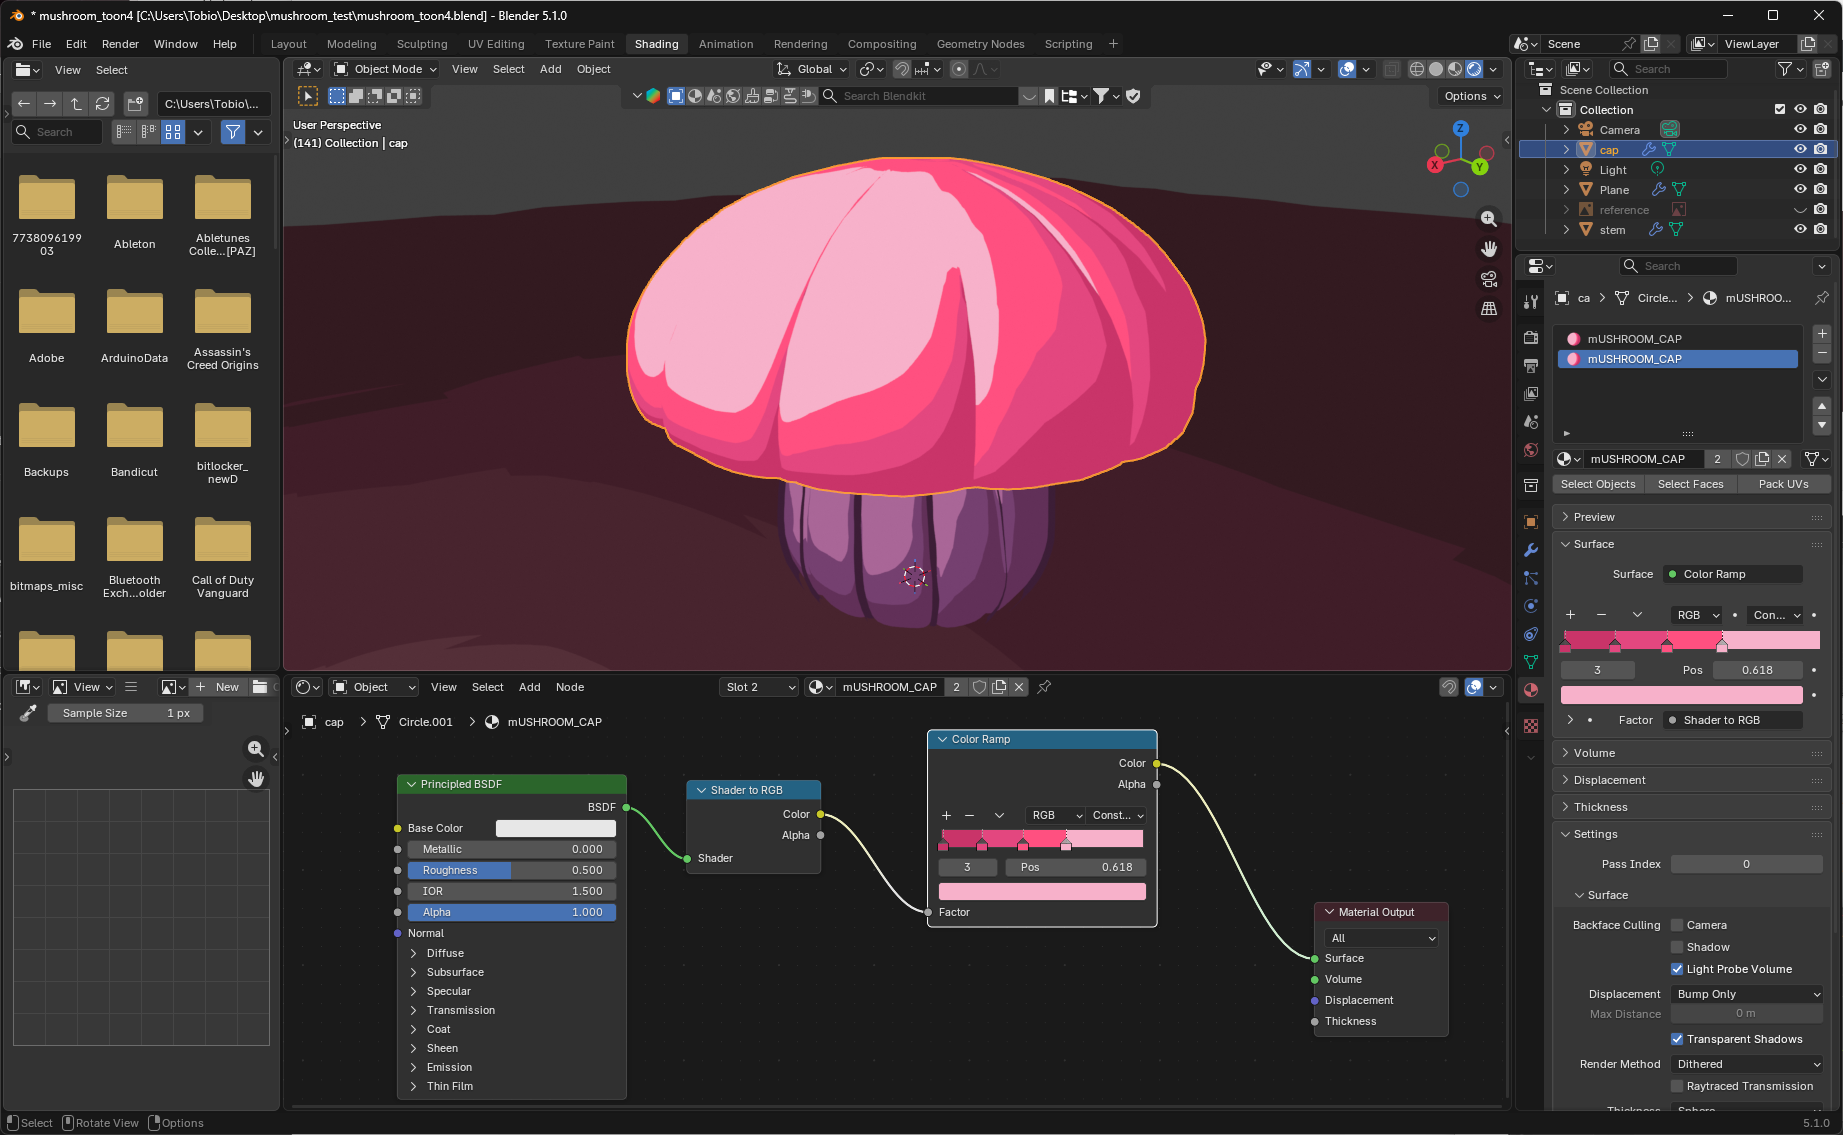Switch to orthographic grid view icon
Screen dimensions: 1843x1135
1489,309
